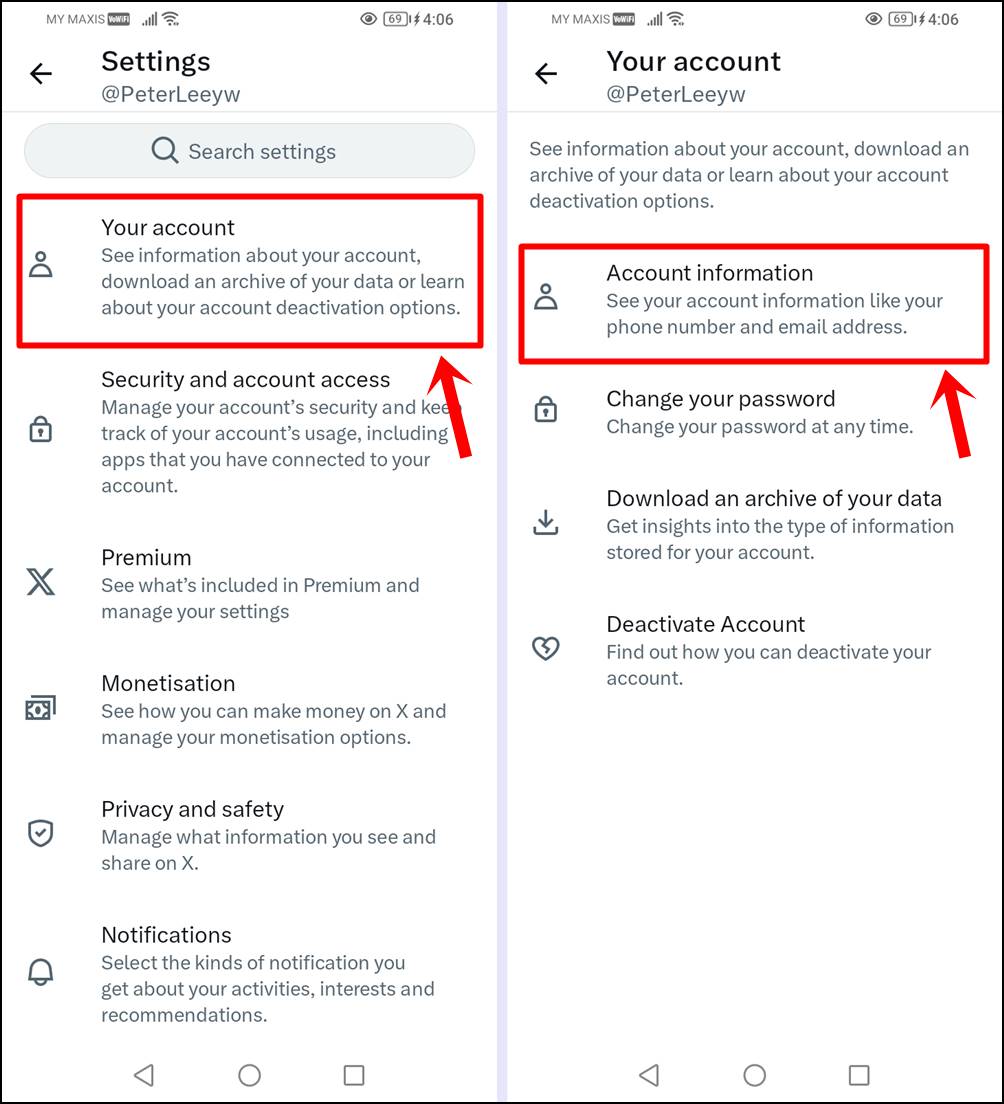The width and height of the screenshot is (1004, 1104).
Task: Tap the Security lock icon
Action: pos(40,429)
